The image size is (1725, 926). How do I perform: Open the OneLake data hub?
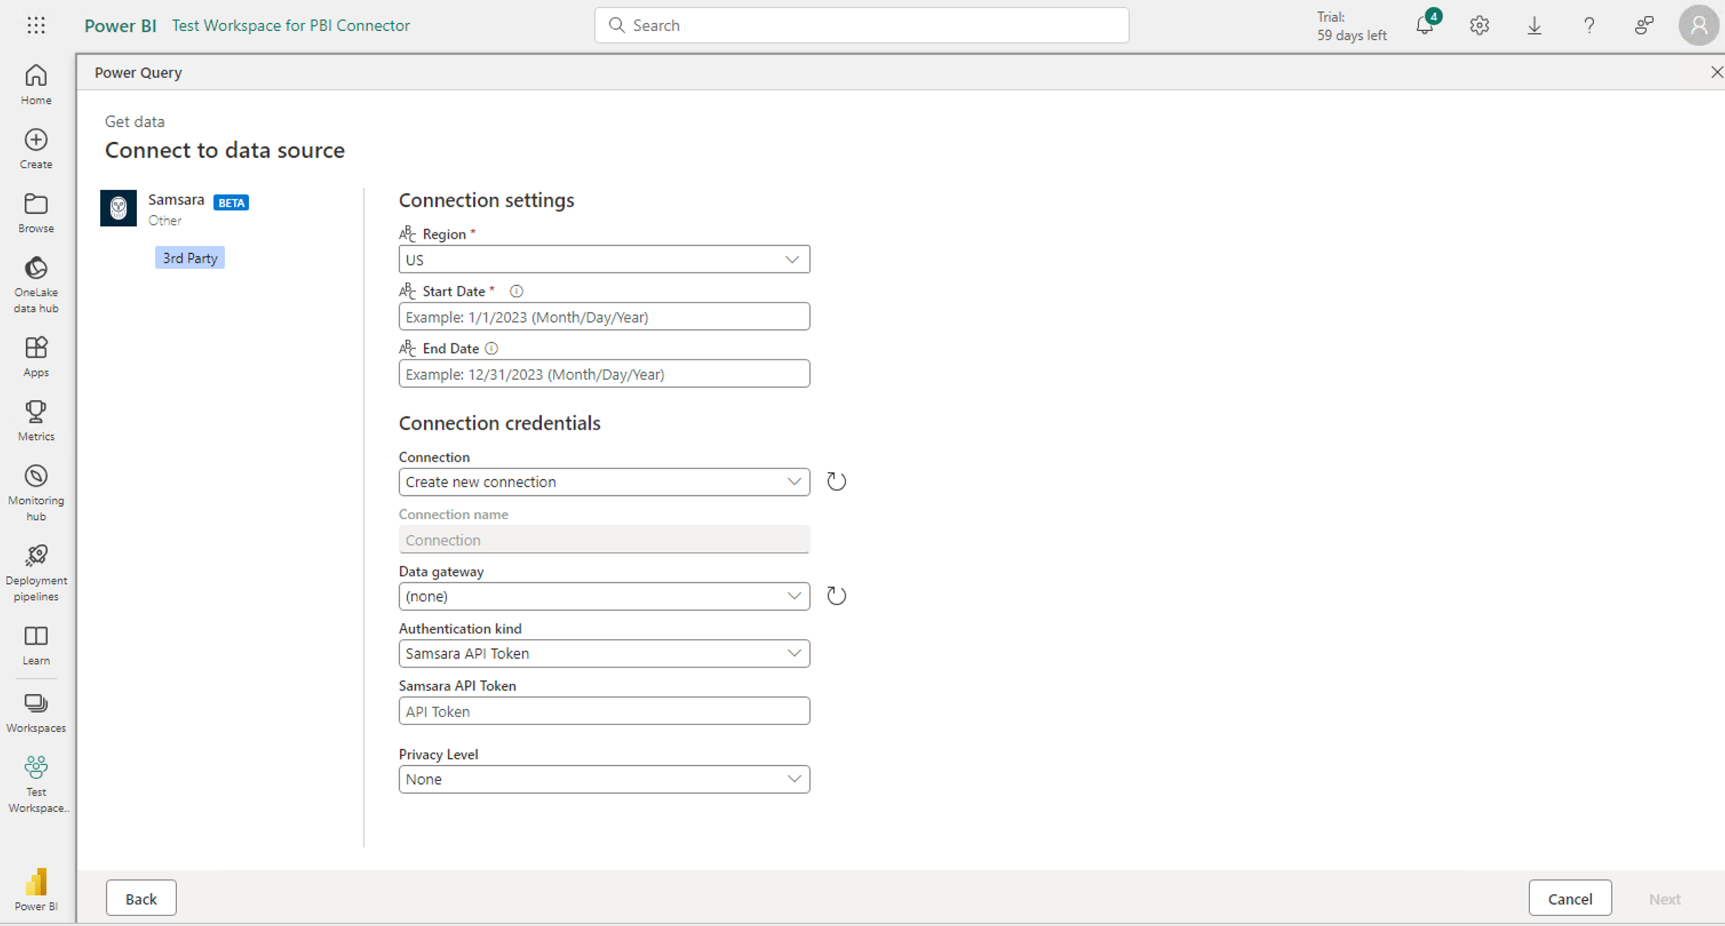click(35, 283)
